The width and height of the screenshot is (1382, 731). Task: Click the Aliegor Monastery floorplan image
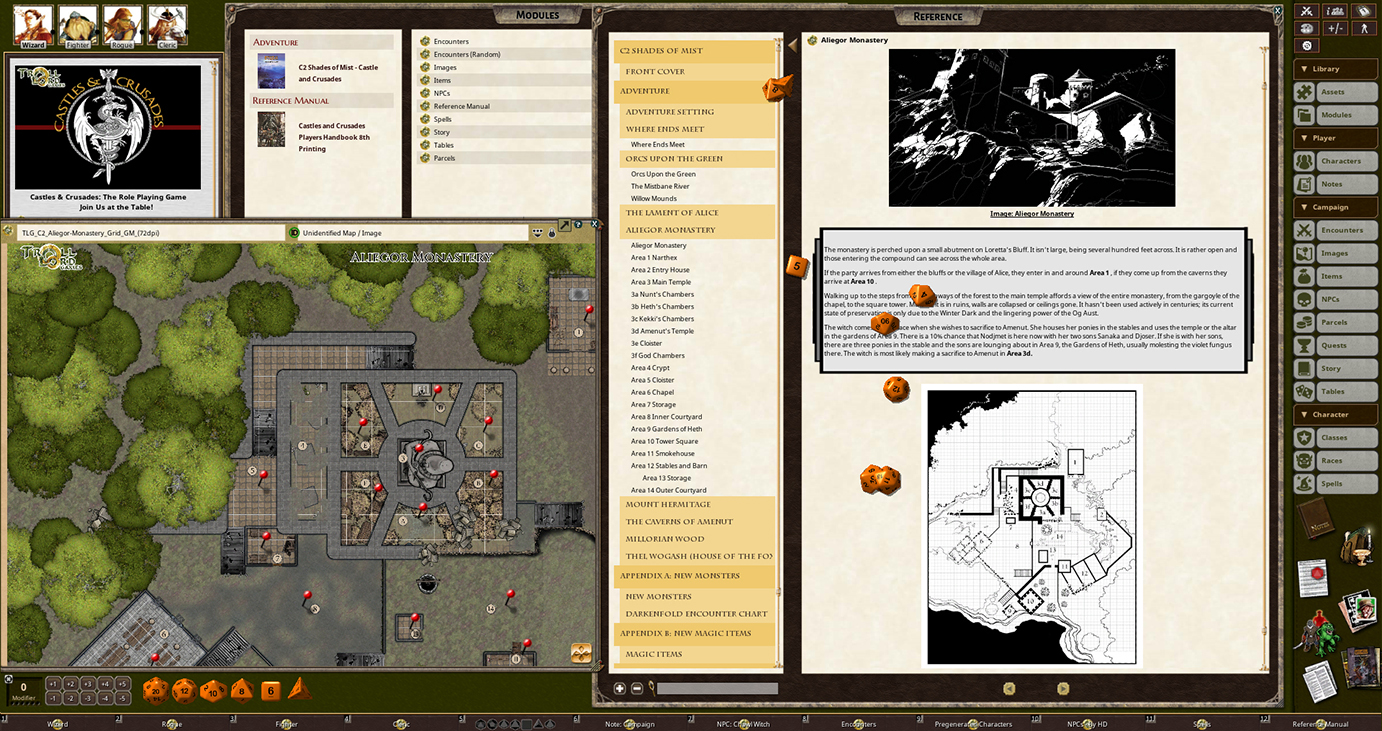coord(1034,527)
